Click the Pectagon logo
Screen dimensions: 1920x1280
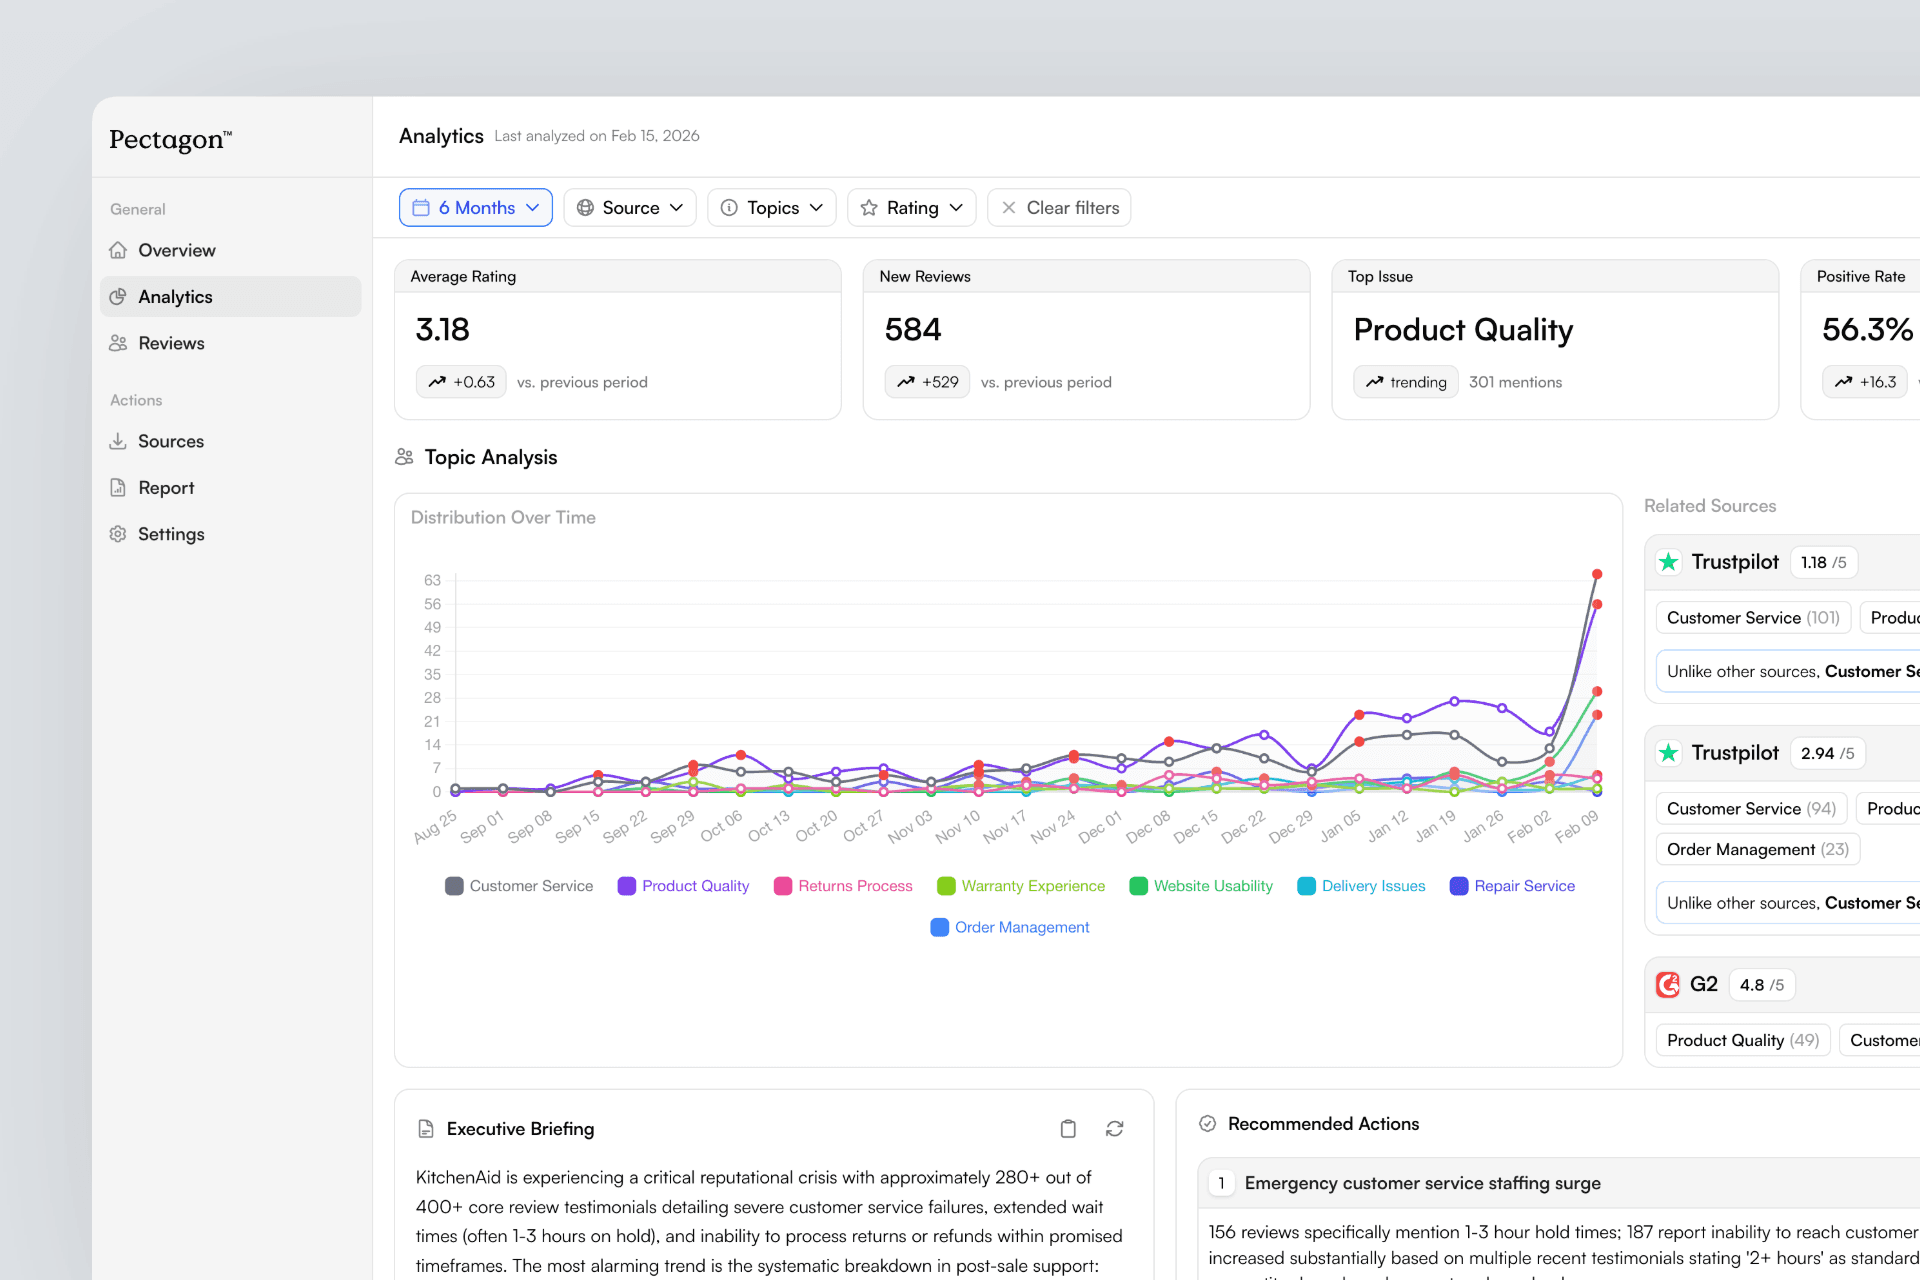click(x=170, y=140)
